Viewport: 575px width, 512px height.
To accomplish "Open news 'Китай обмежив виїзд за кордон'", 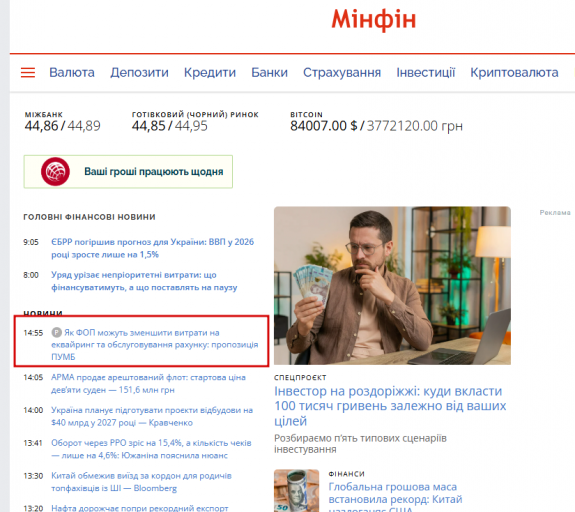I will (x=141, y=482).
